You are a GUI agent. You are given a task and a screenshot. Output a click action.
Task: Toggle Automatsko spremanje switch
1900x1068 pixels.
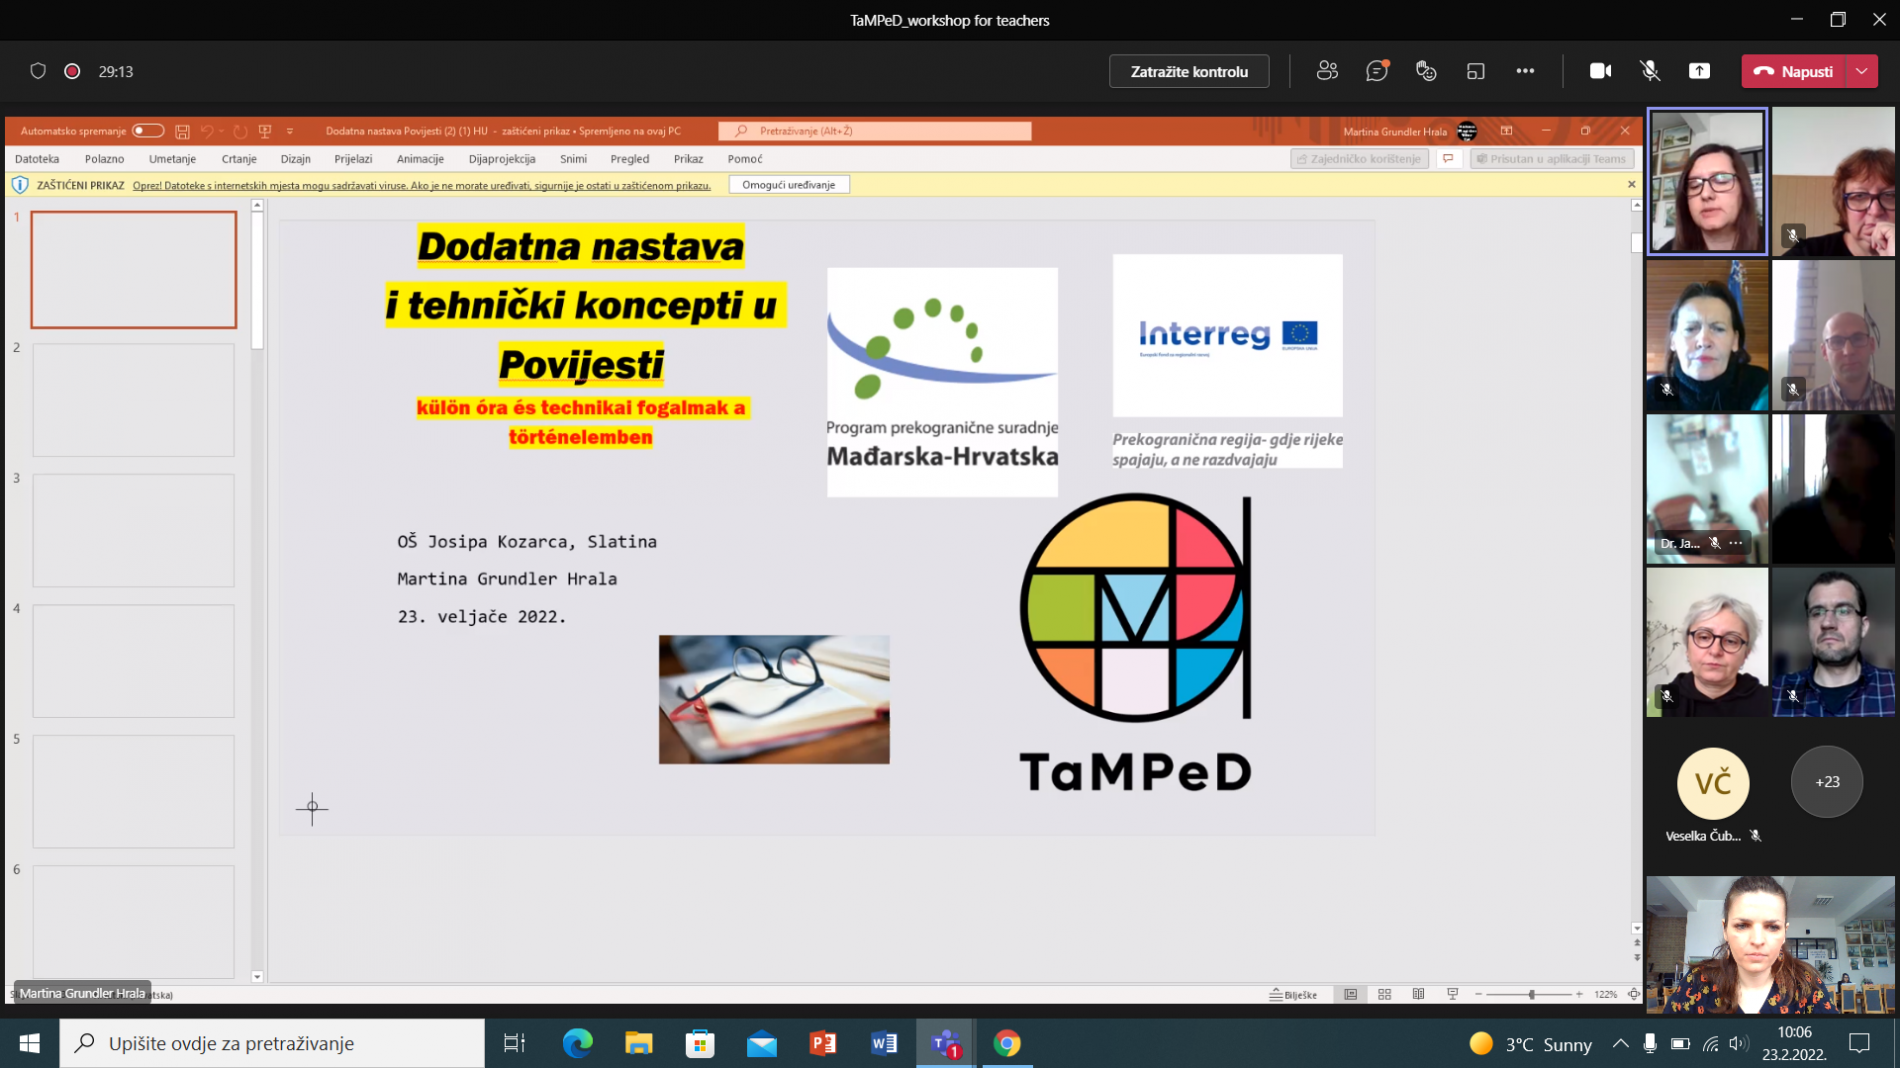[x=148, y=131]
